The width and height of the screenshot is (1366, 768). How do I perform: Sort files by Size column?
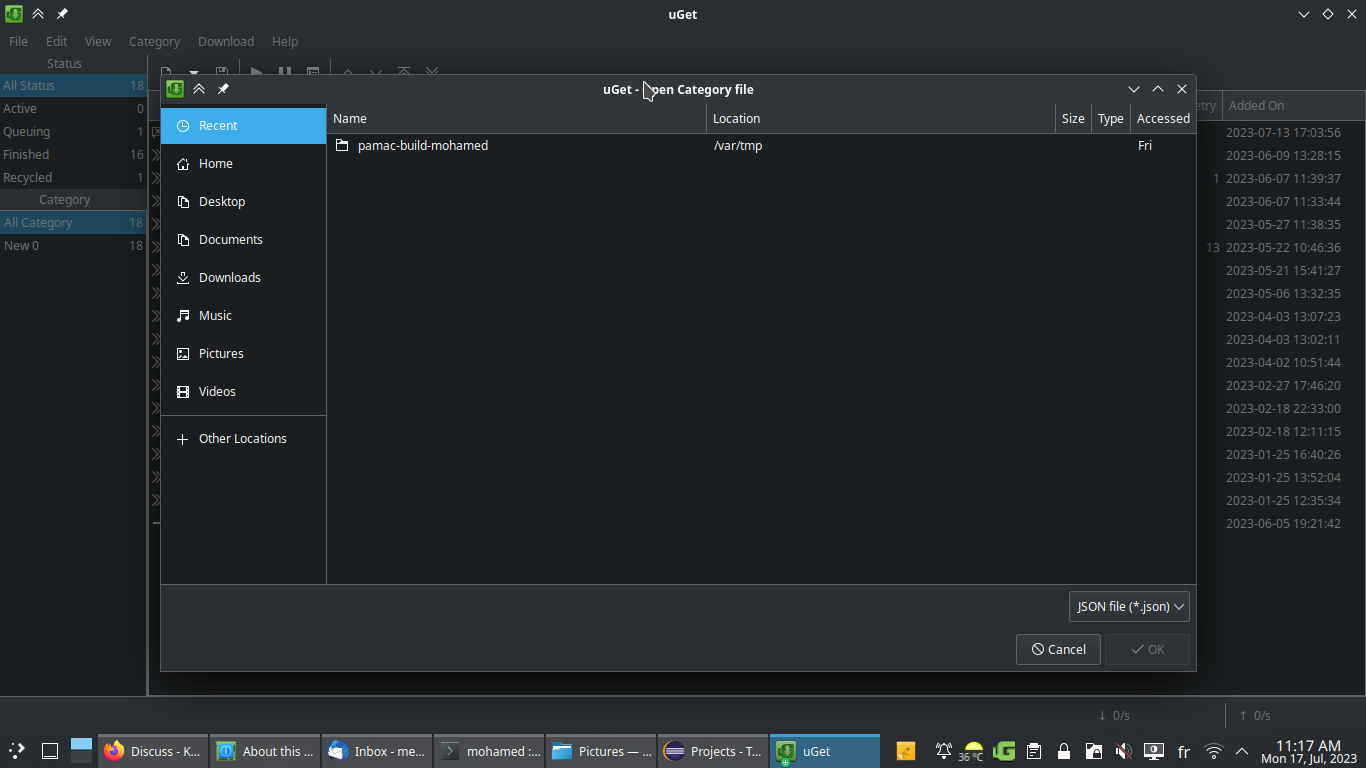point(1073,118)
